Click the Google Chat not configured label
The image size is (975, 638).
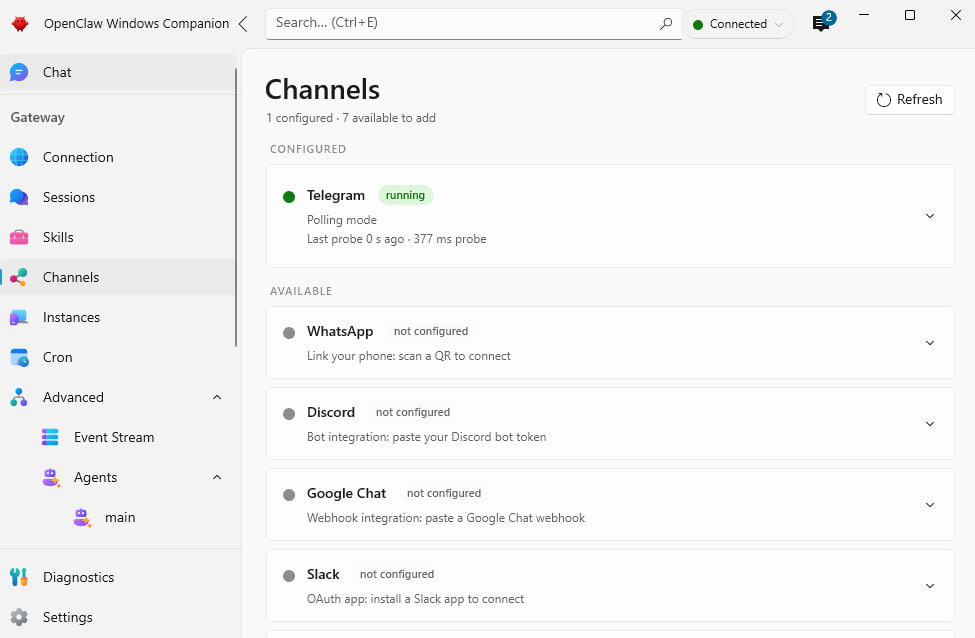(x=444, y=493)
